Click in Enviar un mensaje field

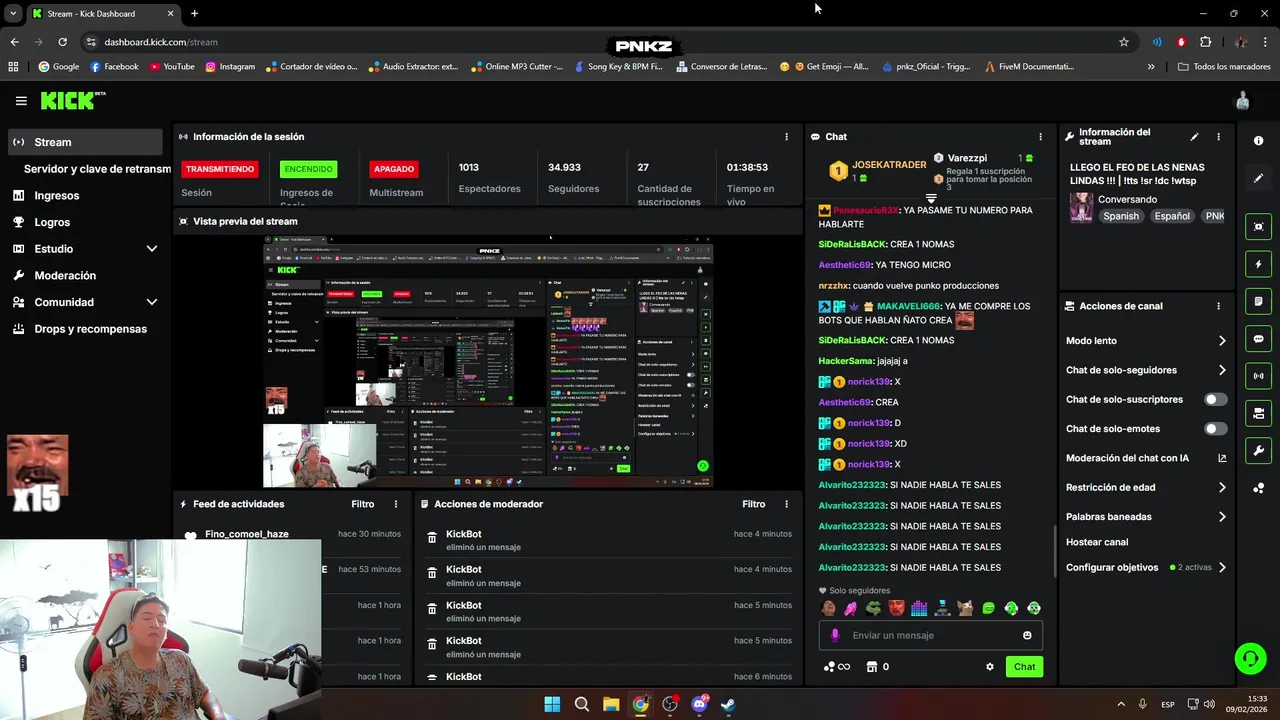tap(931, 635)
